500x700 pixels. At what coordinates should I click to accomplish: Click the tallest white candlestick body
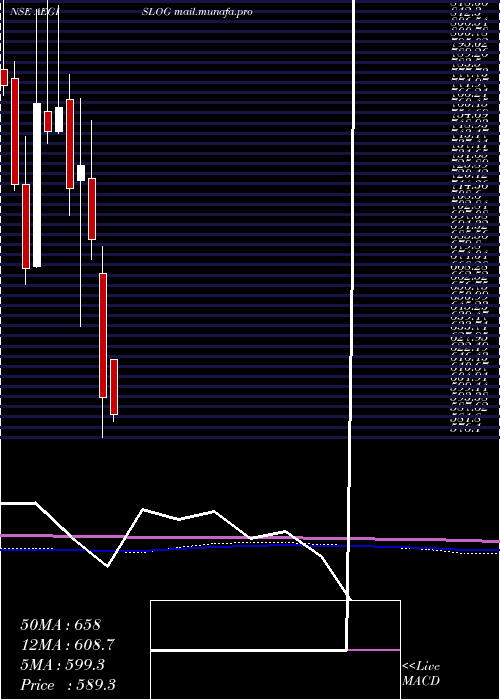point(37,185)
